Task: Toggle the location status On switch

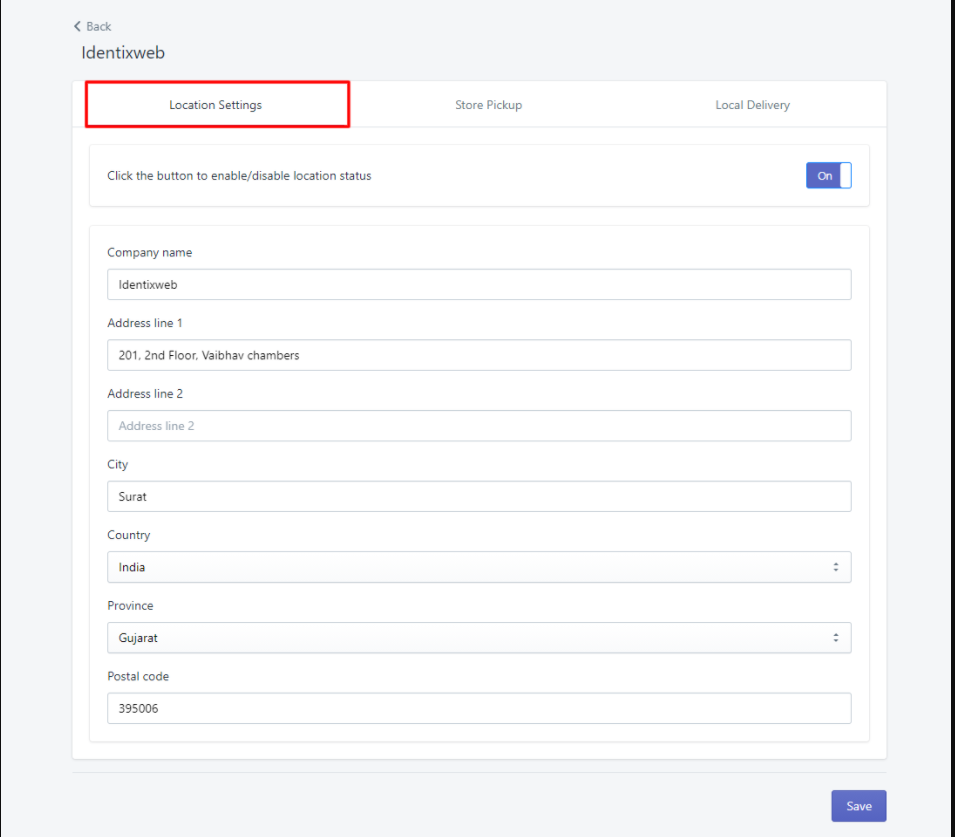Action: (x=828, y=175)
